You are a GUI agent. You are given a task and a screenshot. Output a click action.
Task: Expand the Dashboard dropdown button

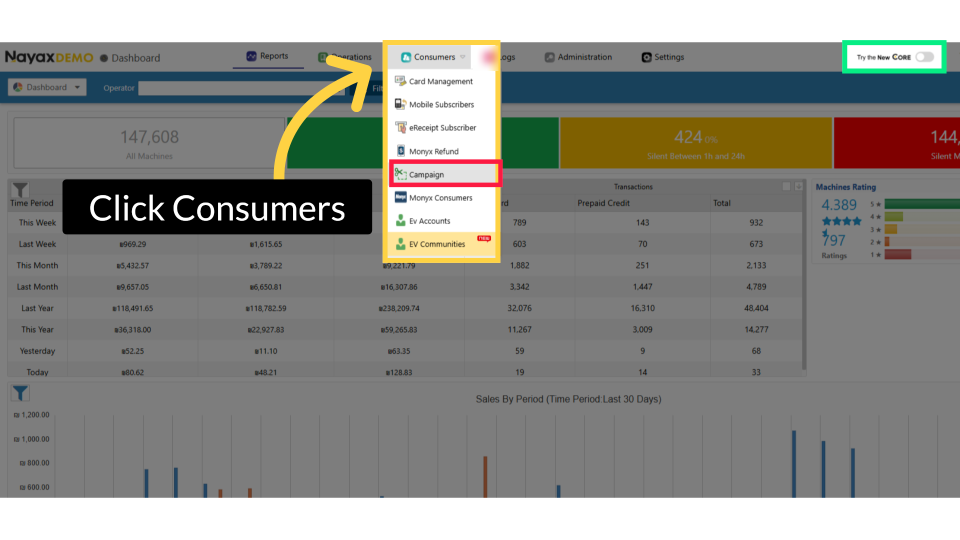[47, 87]
